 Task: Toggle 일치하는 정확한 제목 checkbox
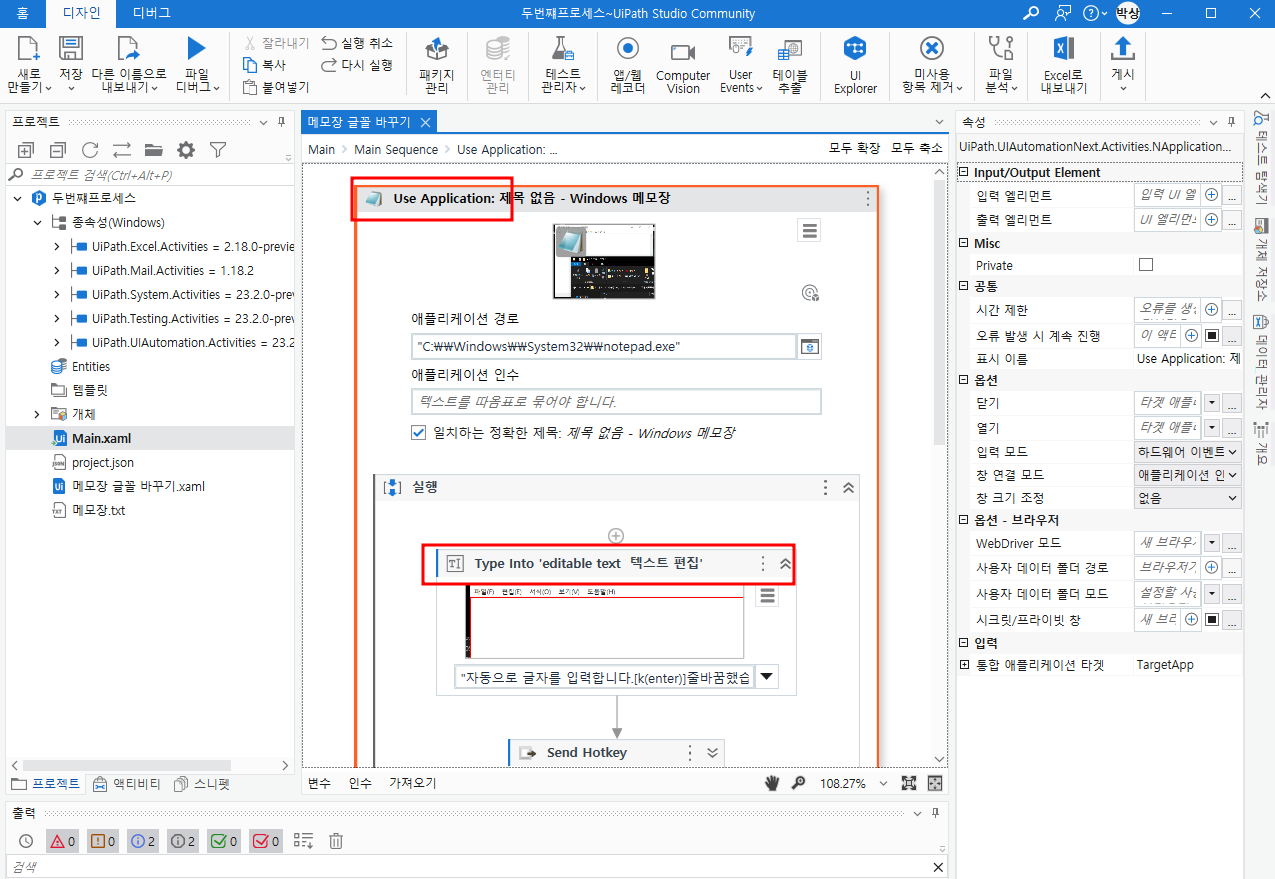pos(419,433)
